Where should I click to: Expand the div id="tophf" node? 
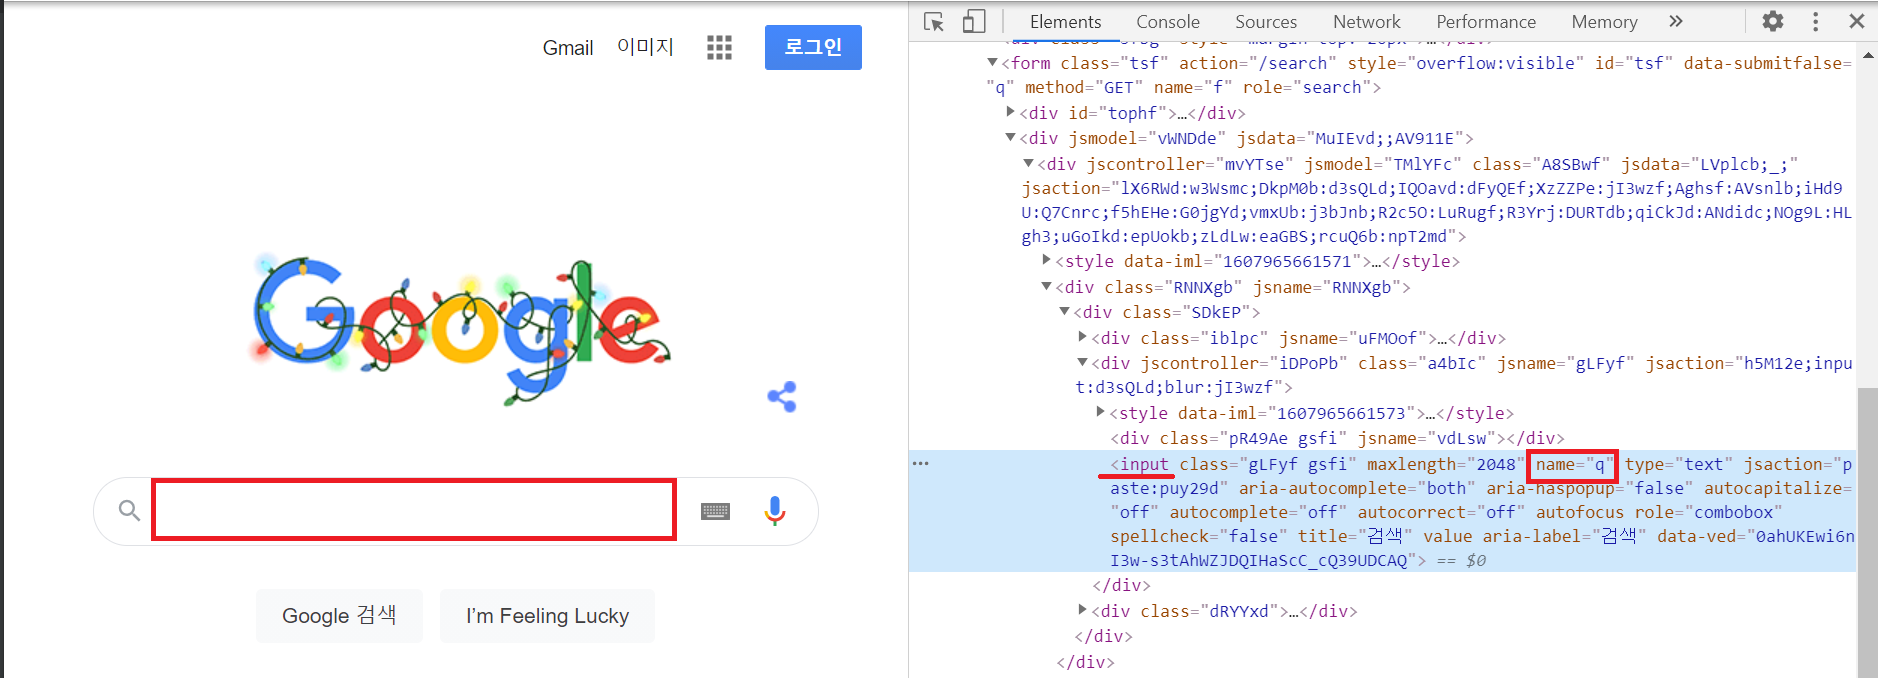coord(1011,112)
